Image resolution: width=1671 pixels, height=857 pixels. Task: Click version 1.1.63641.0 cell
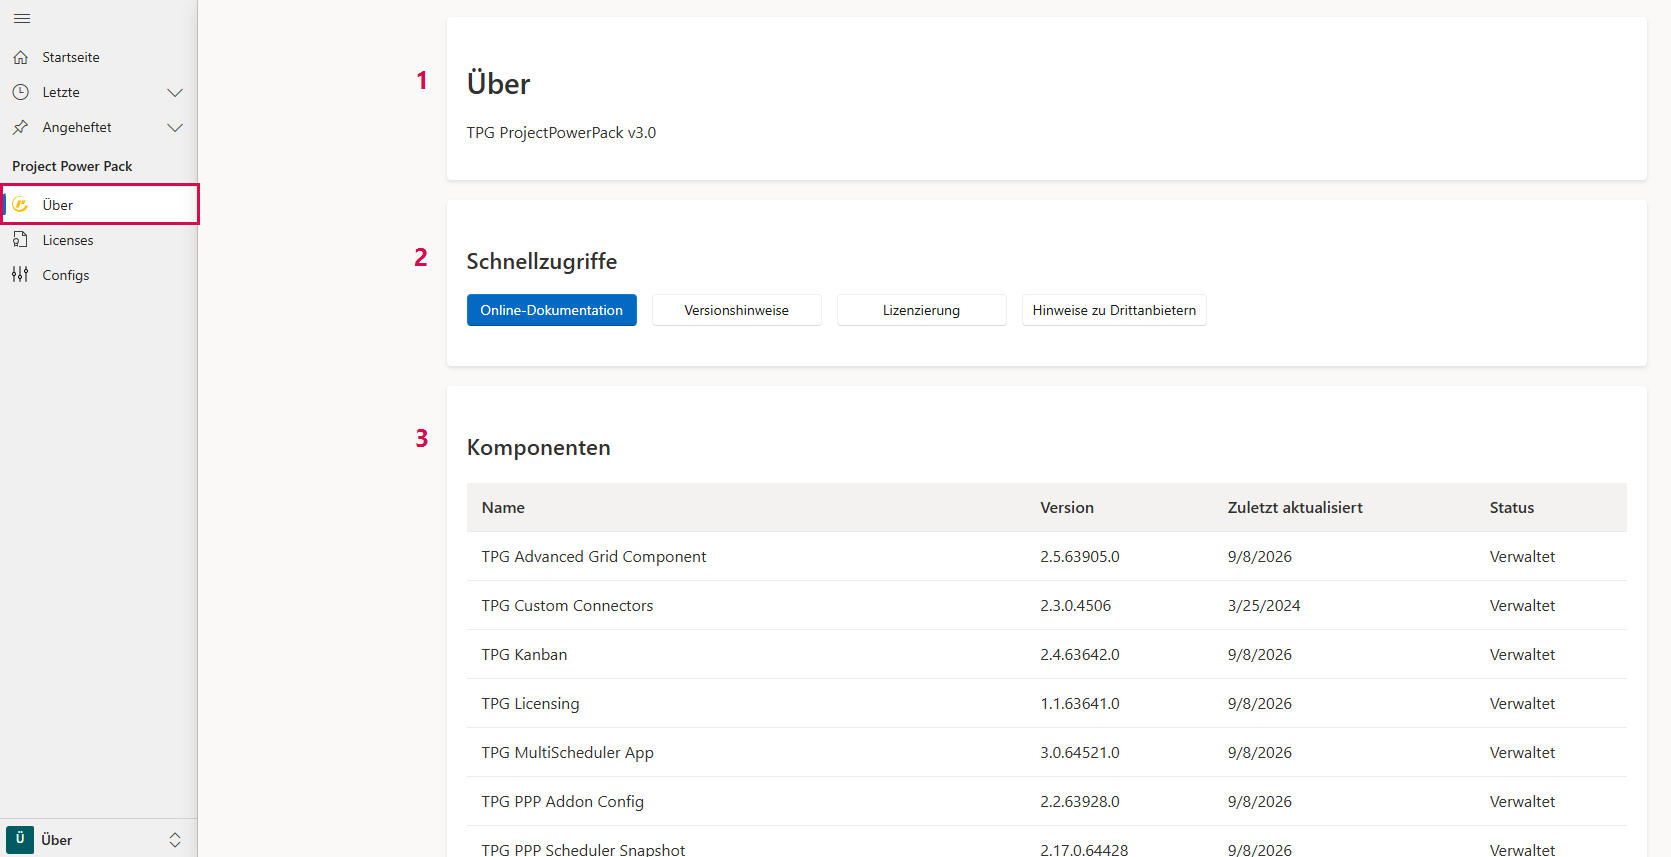[x=1080, y=704]
